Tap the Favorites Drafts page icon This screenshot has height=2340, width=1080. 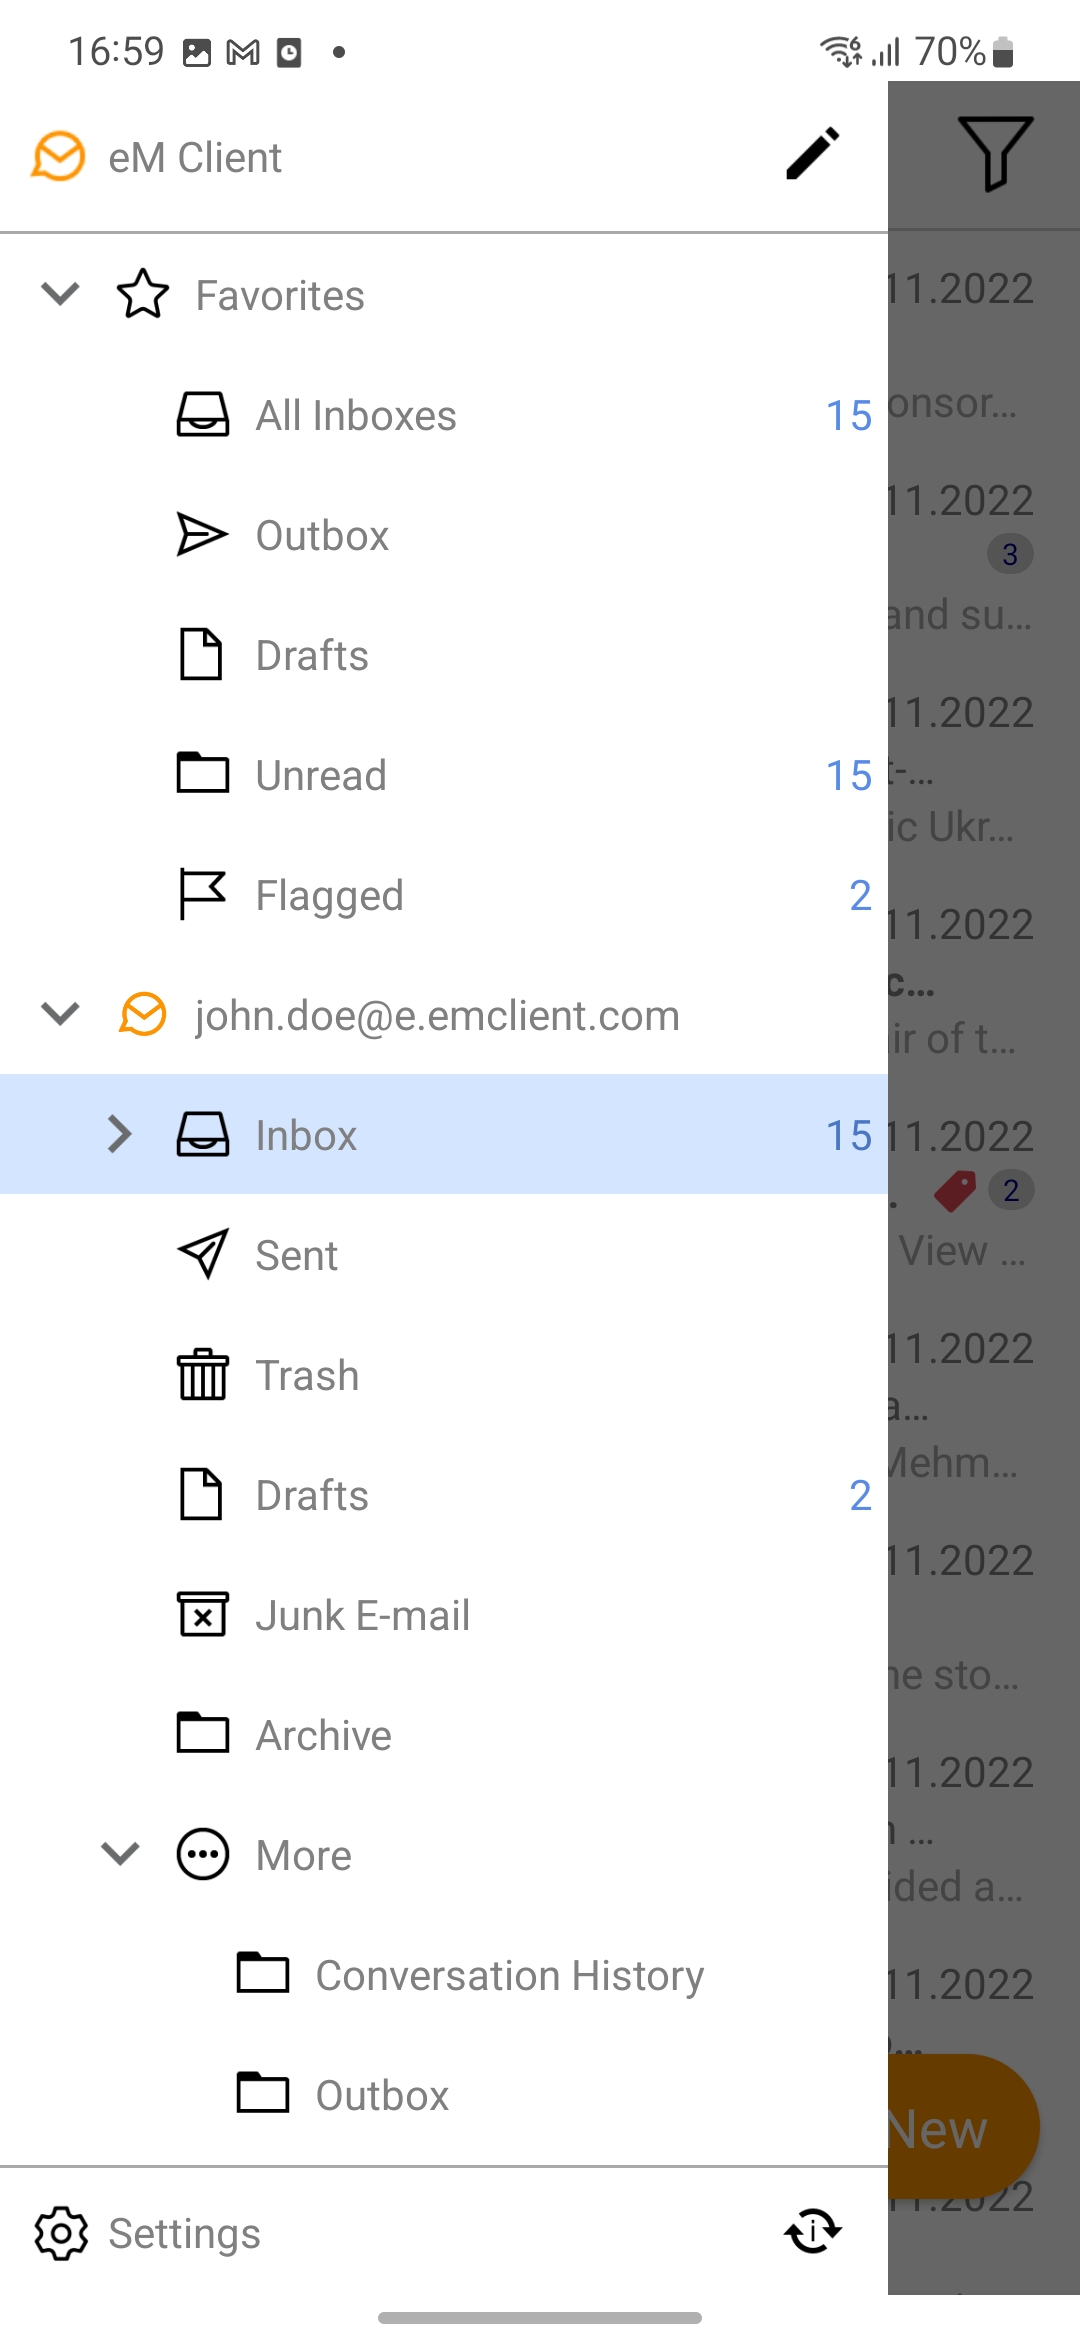tap(201, 654)
